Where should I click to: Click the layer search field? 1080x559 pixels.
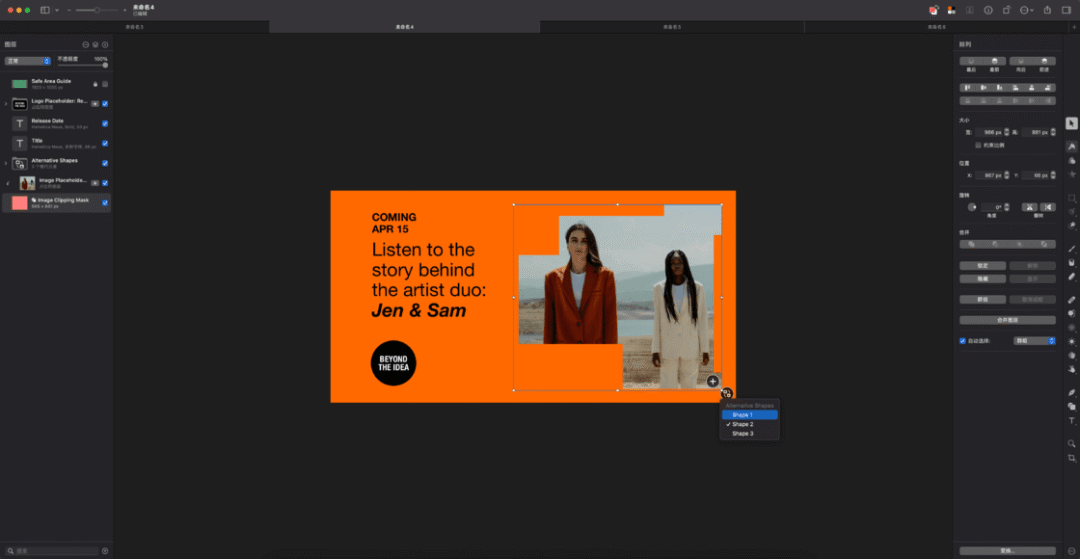tap(52, 551)
